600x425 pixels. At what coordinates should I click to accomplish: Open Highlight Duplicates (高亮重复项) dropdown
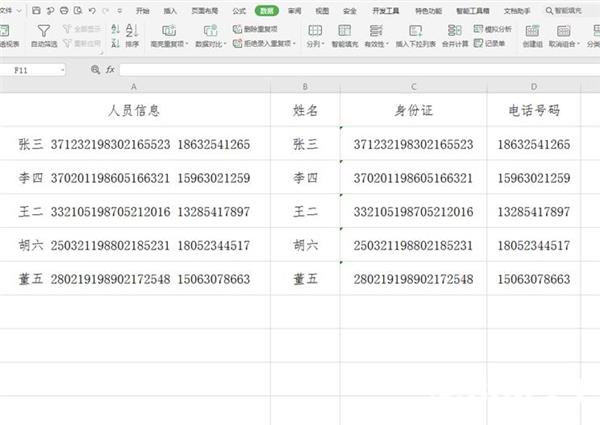point(169,36)
